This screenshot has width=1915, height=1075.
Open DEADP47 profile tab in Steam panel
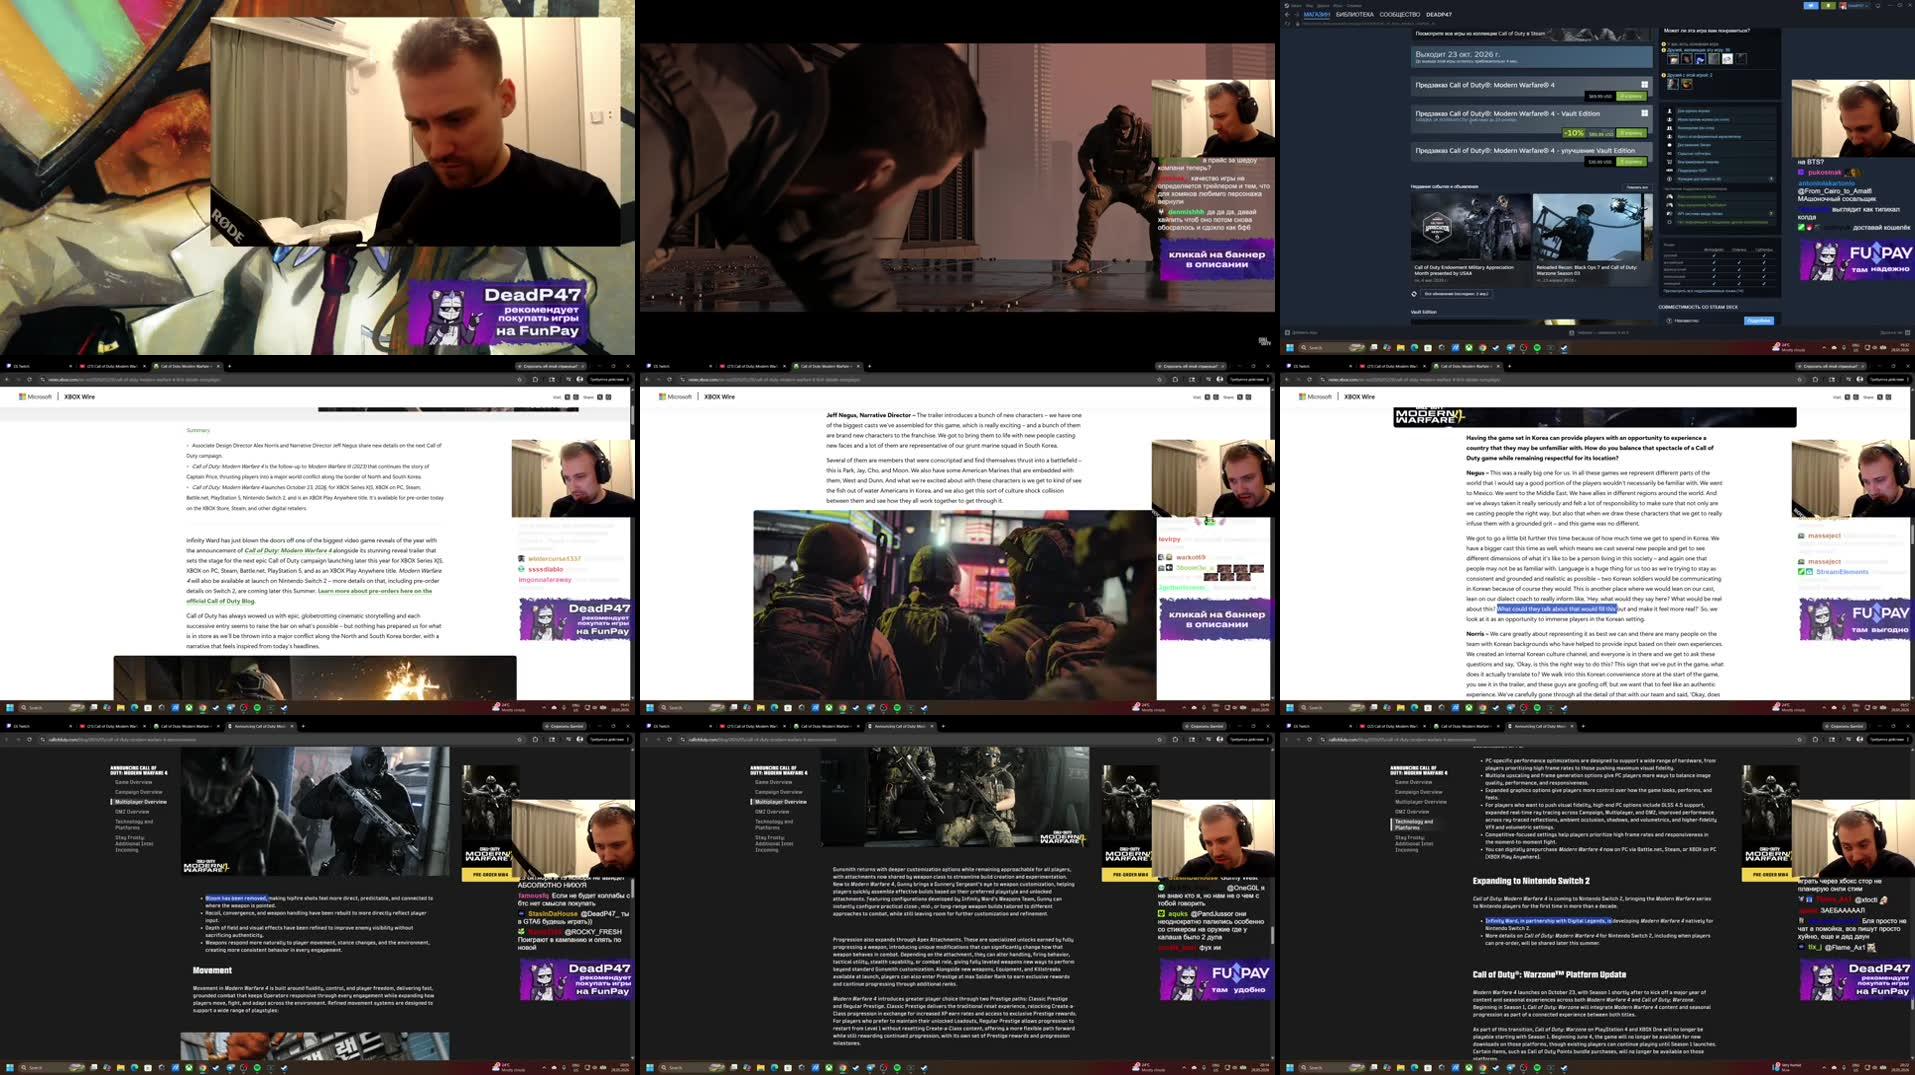click(x=1438, y=15)
